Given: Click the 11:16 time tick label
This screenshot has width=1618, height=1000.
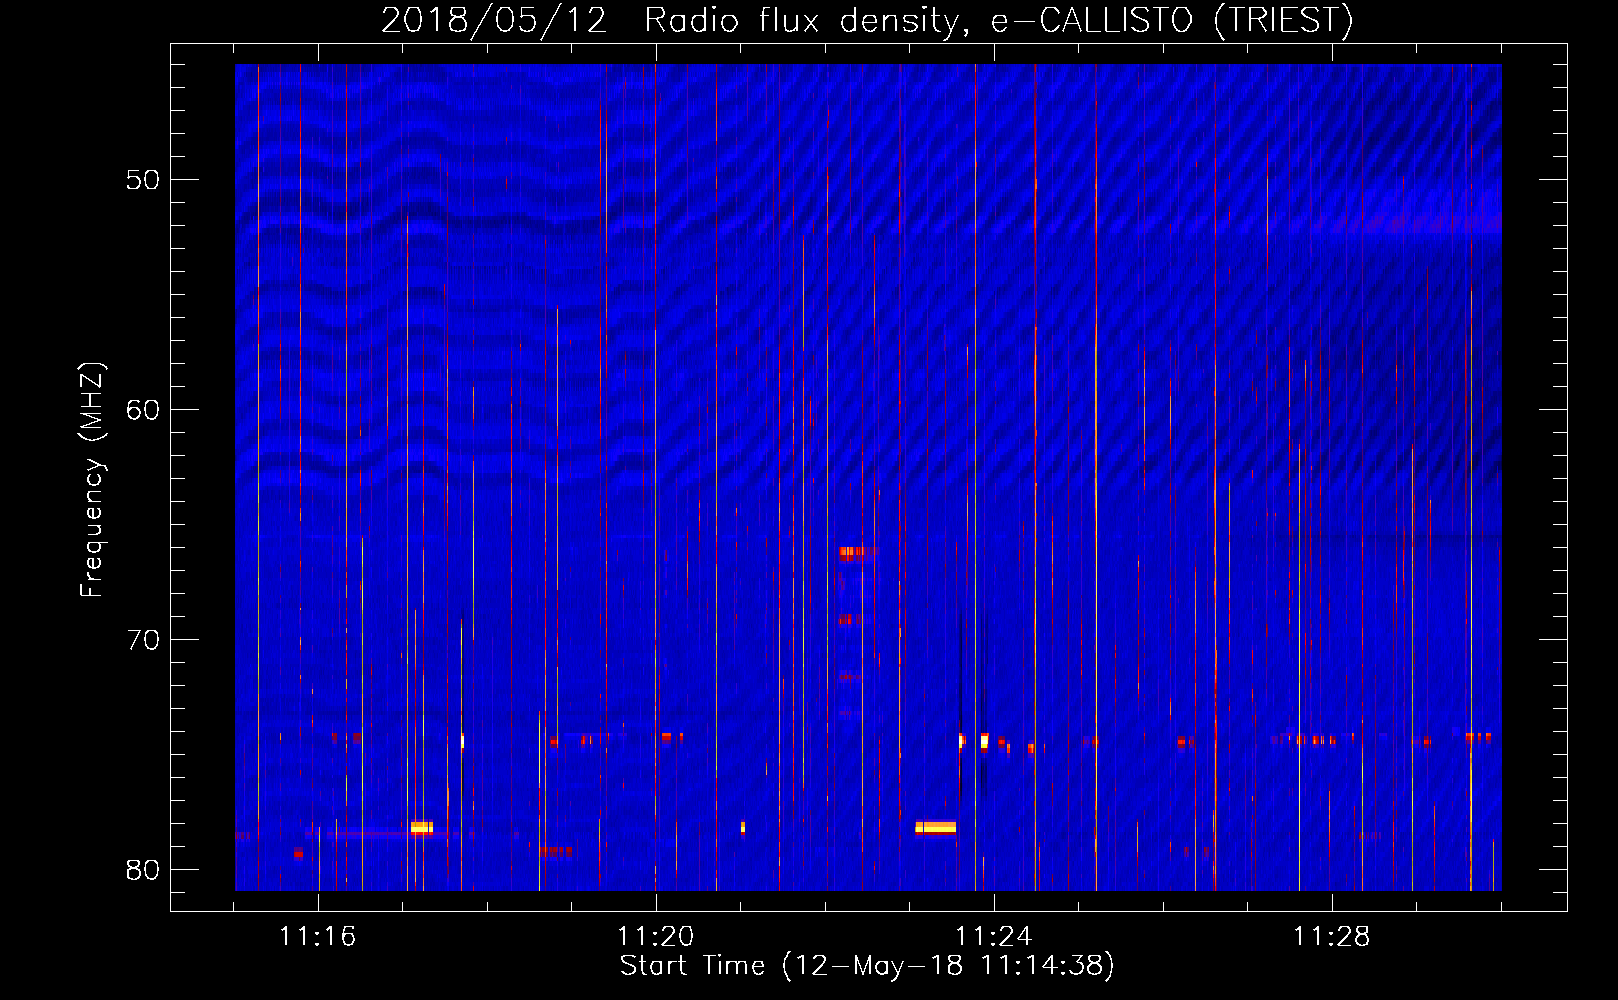Looking at the screenshot, I should (x=317, y=937).
